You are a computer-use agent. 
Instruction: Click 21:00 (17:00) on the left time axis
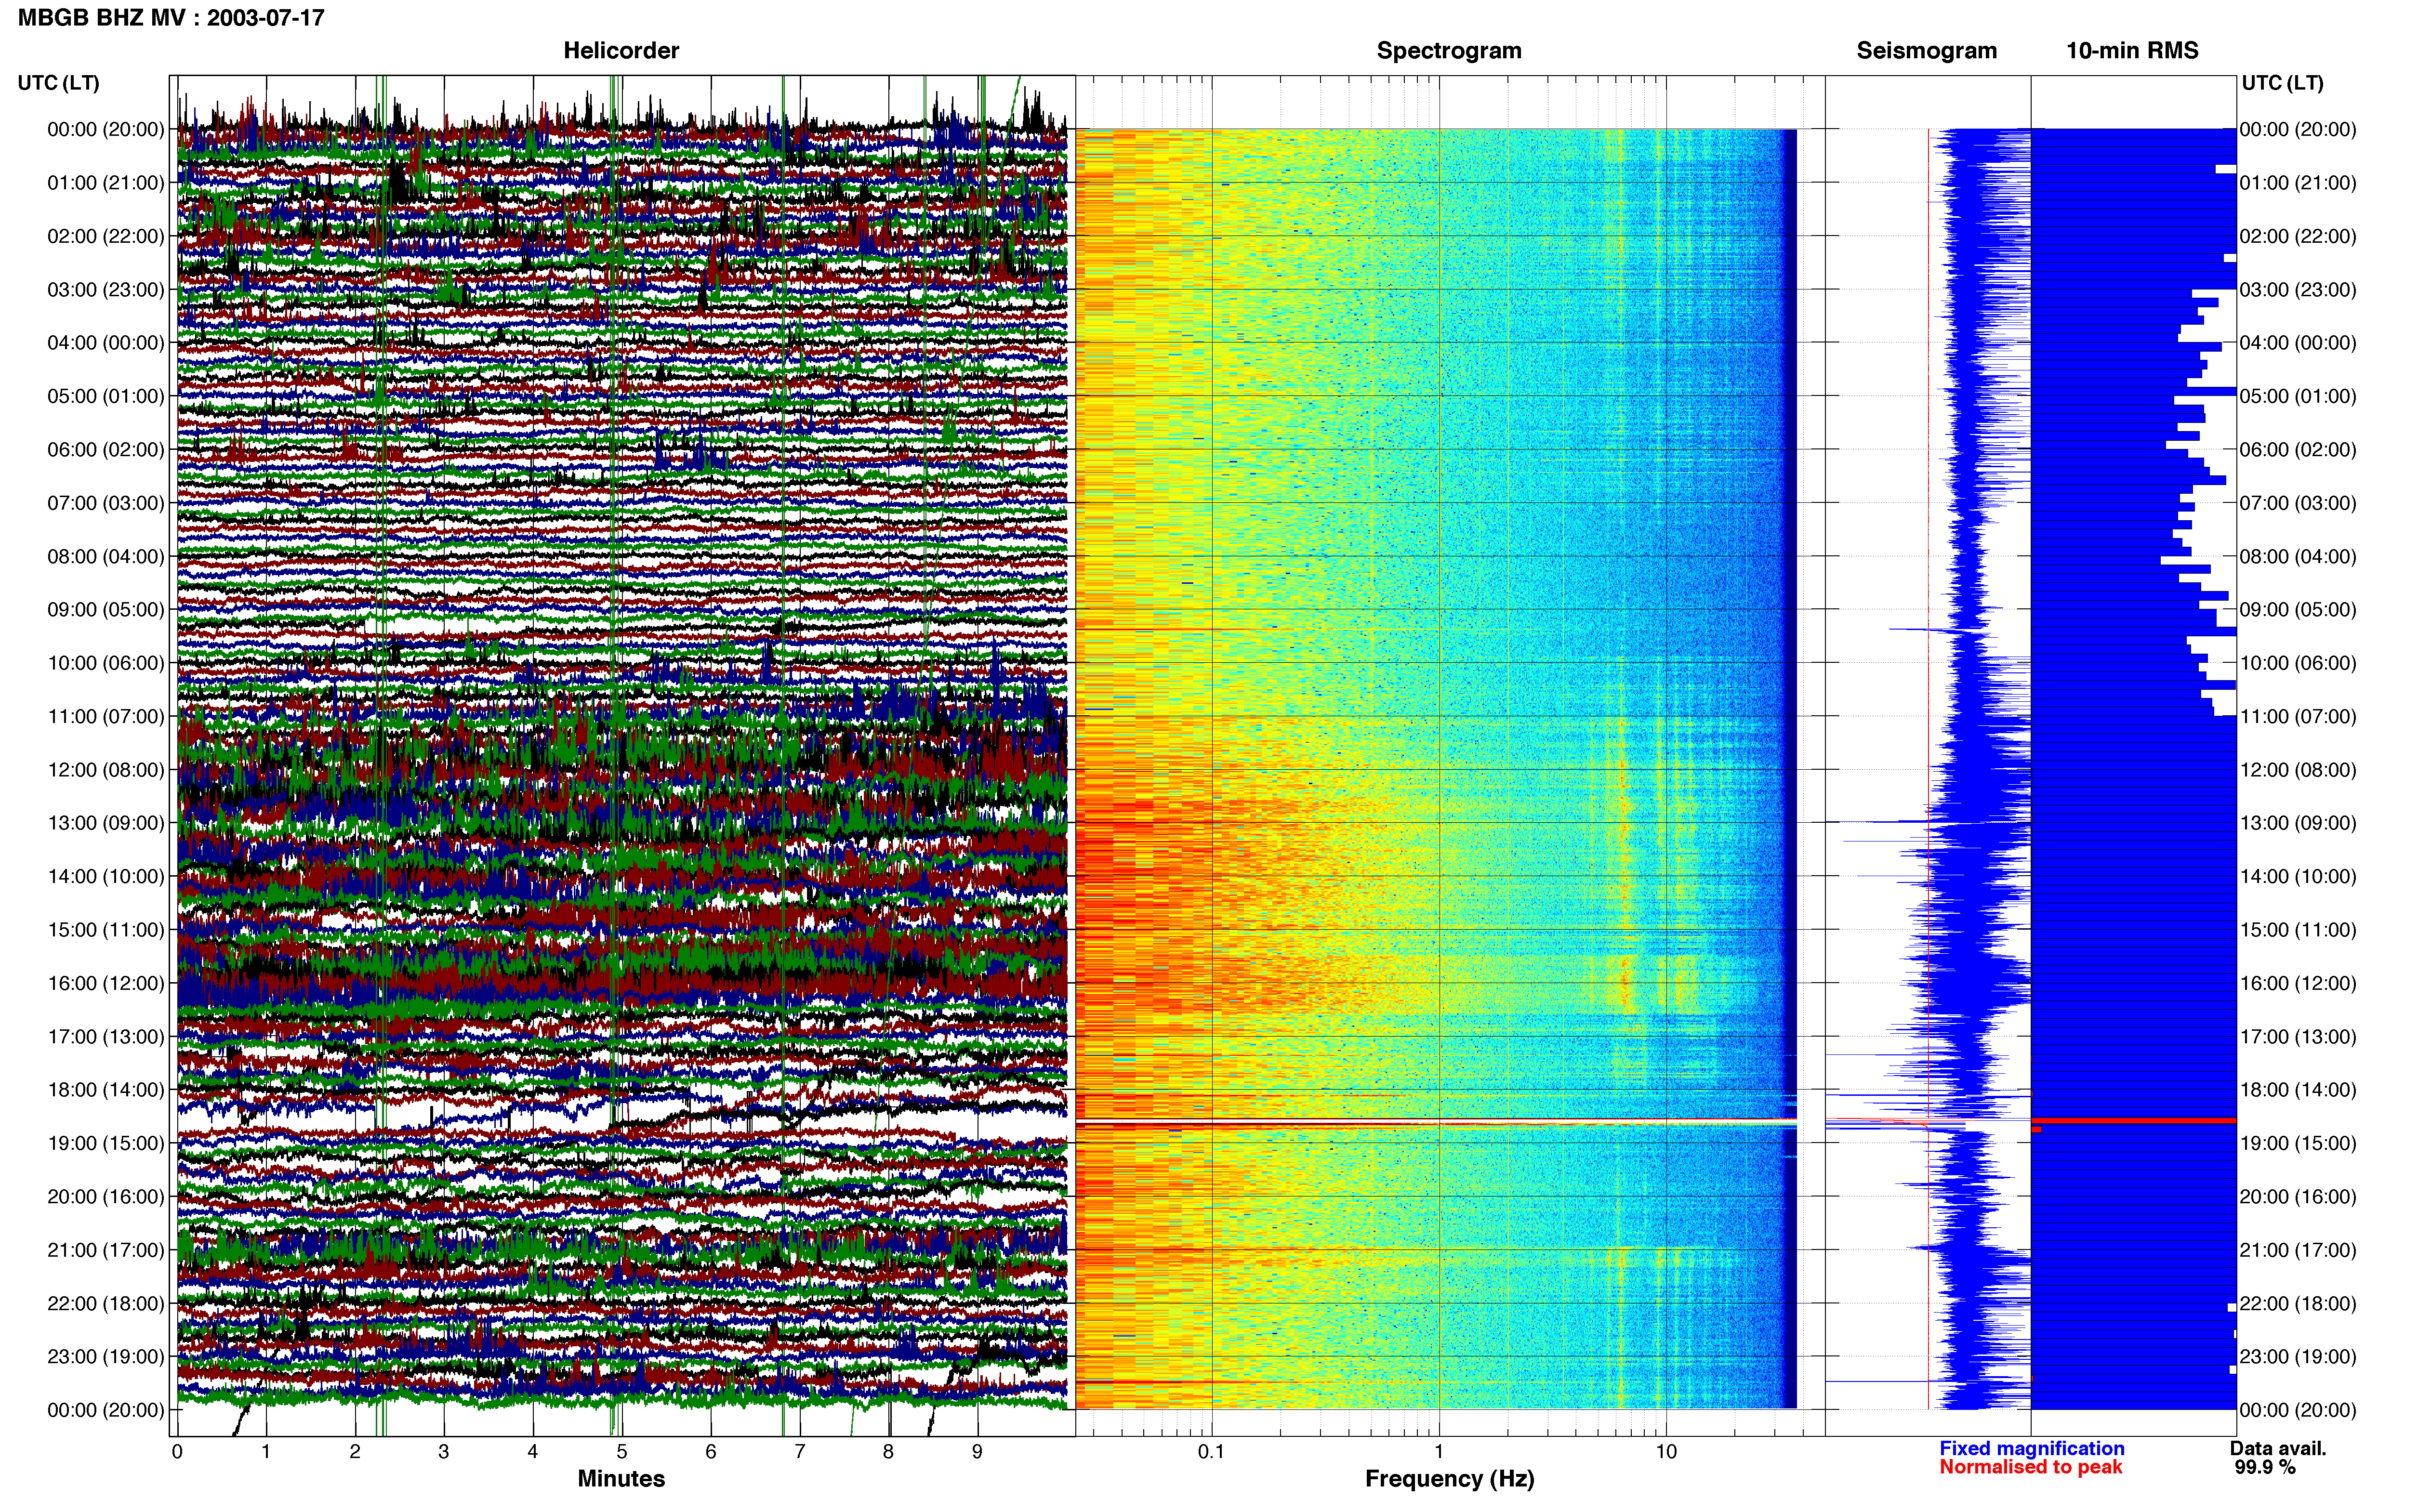point(106,1250)
